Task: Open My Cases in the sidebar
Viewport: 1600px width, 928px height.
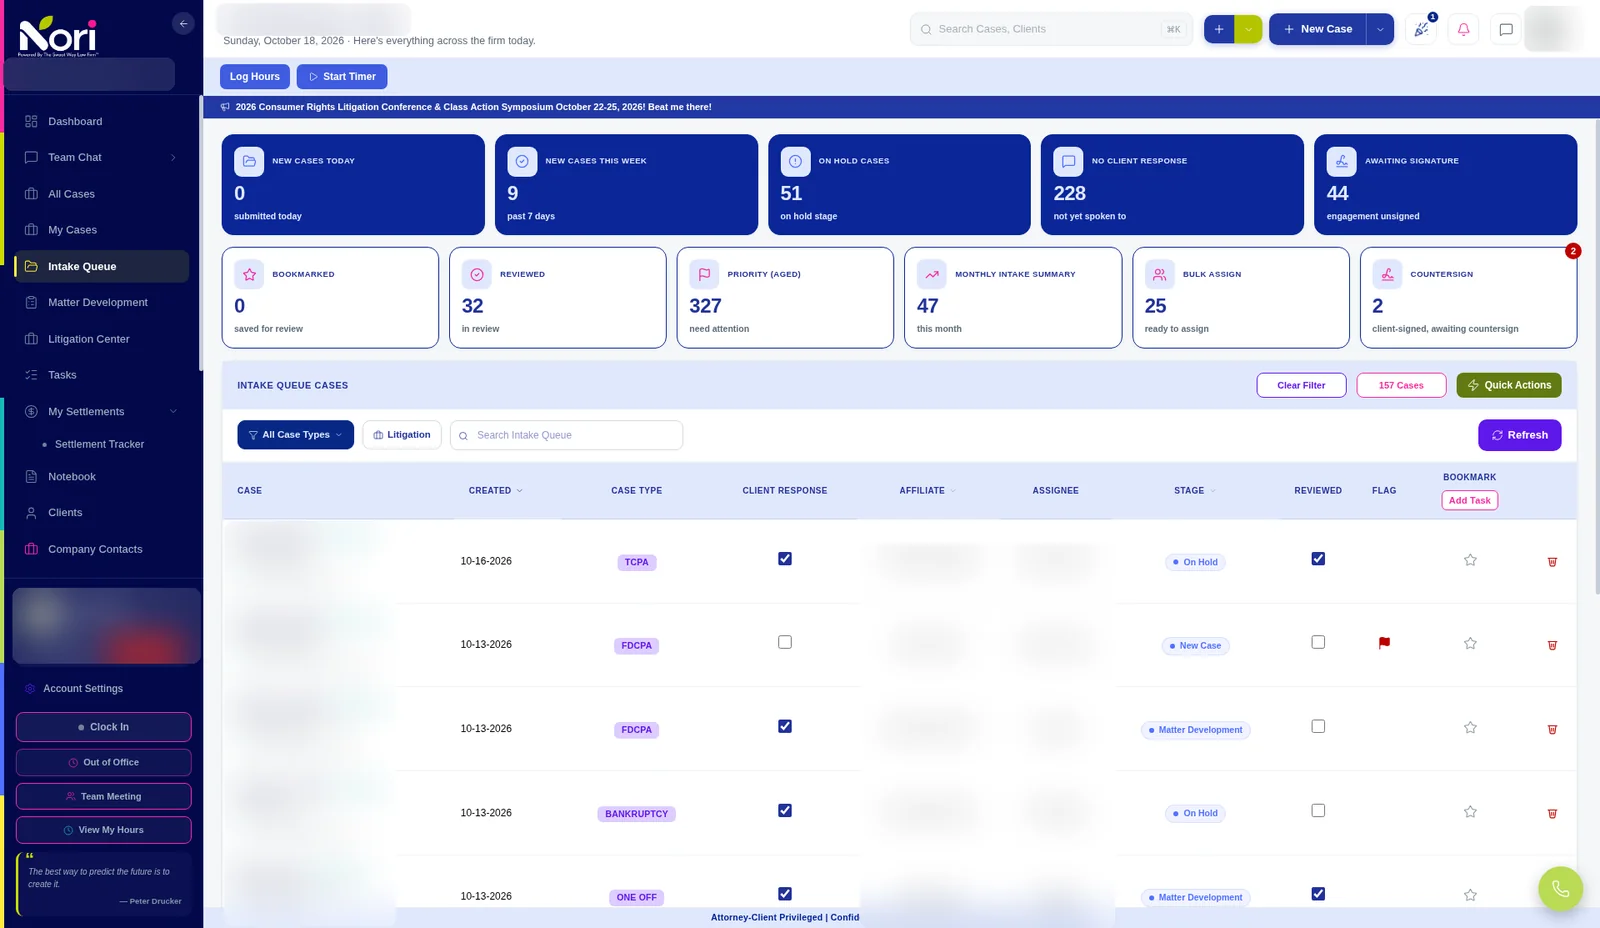Action: click(100, 230)
